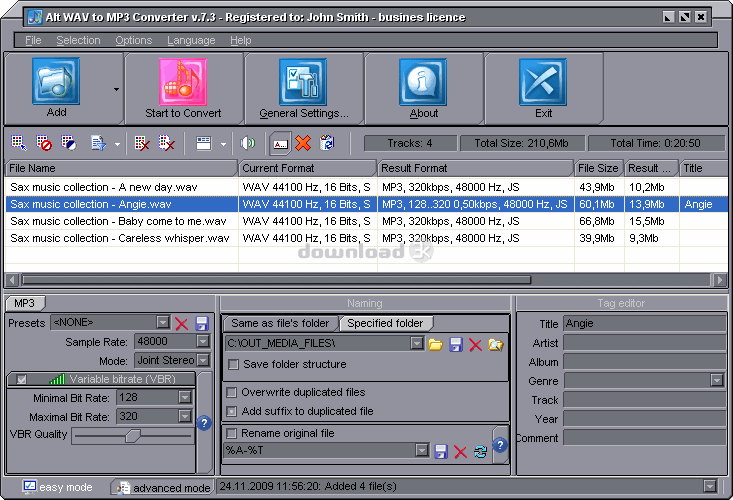Enable Rename original file checkbox
Viewport: 733px width, 500px height.
click(231, 433)
